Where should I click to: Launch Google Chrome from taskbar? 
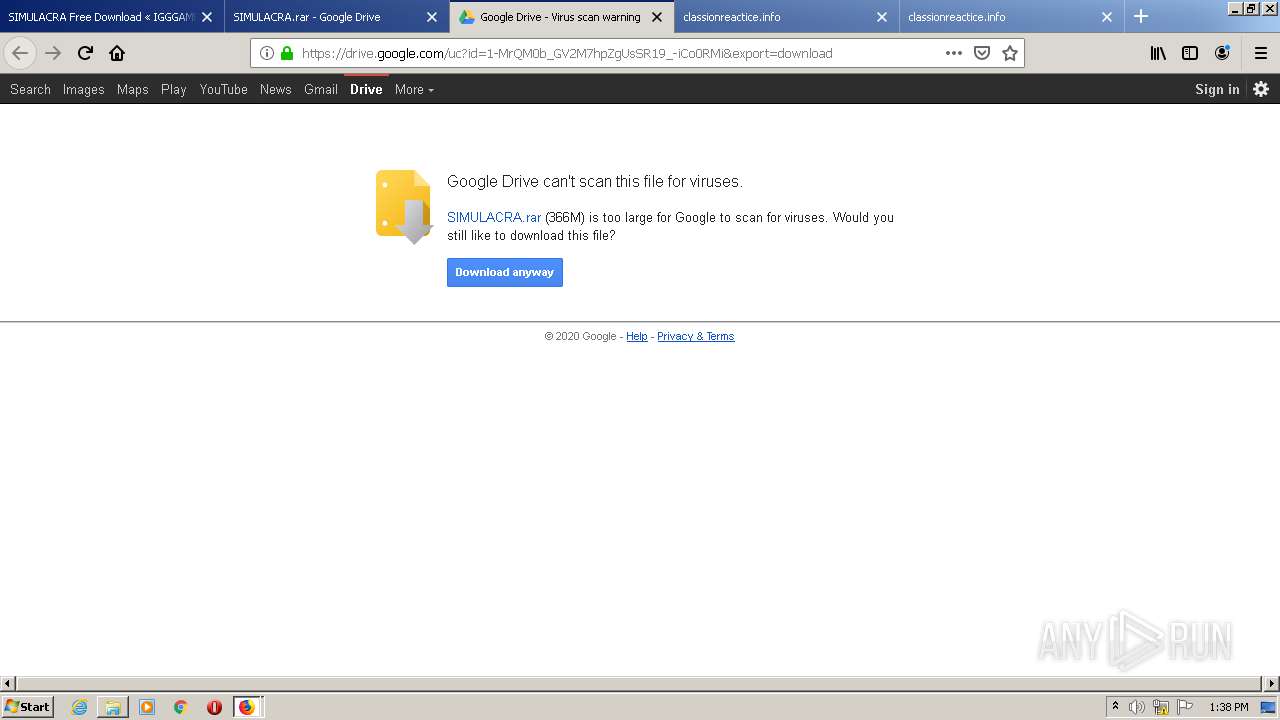click(x=181, y=707)
